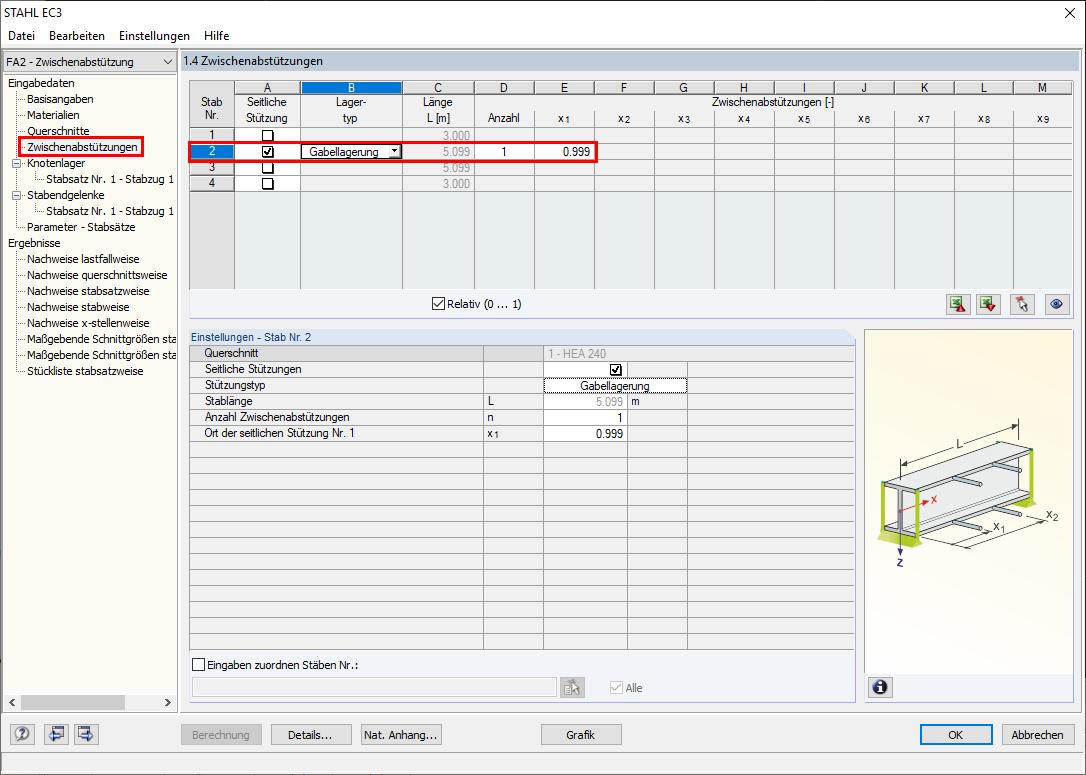Image resolution: width=1086 pixels, height=775 pixels.
Task: Click the Details... button
Action: coord(311,735)
